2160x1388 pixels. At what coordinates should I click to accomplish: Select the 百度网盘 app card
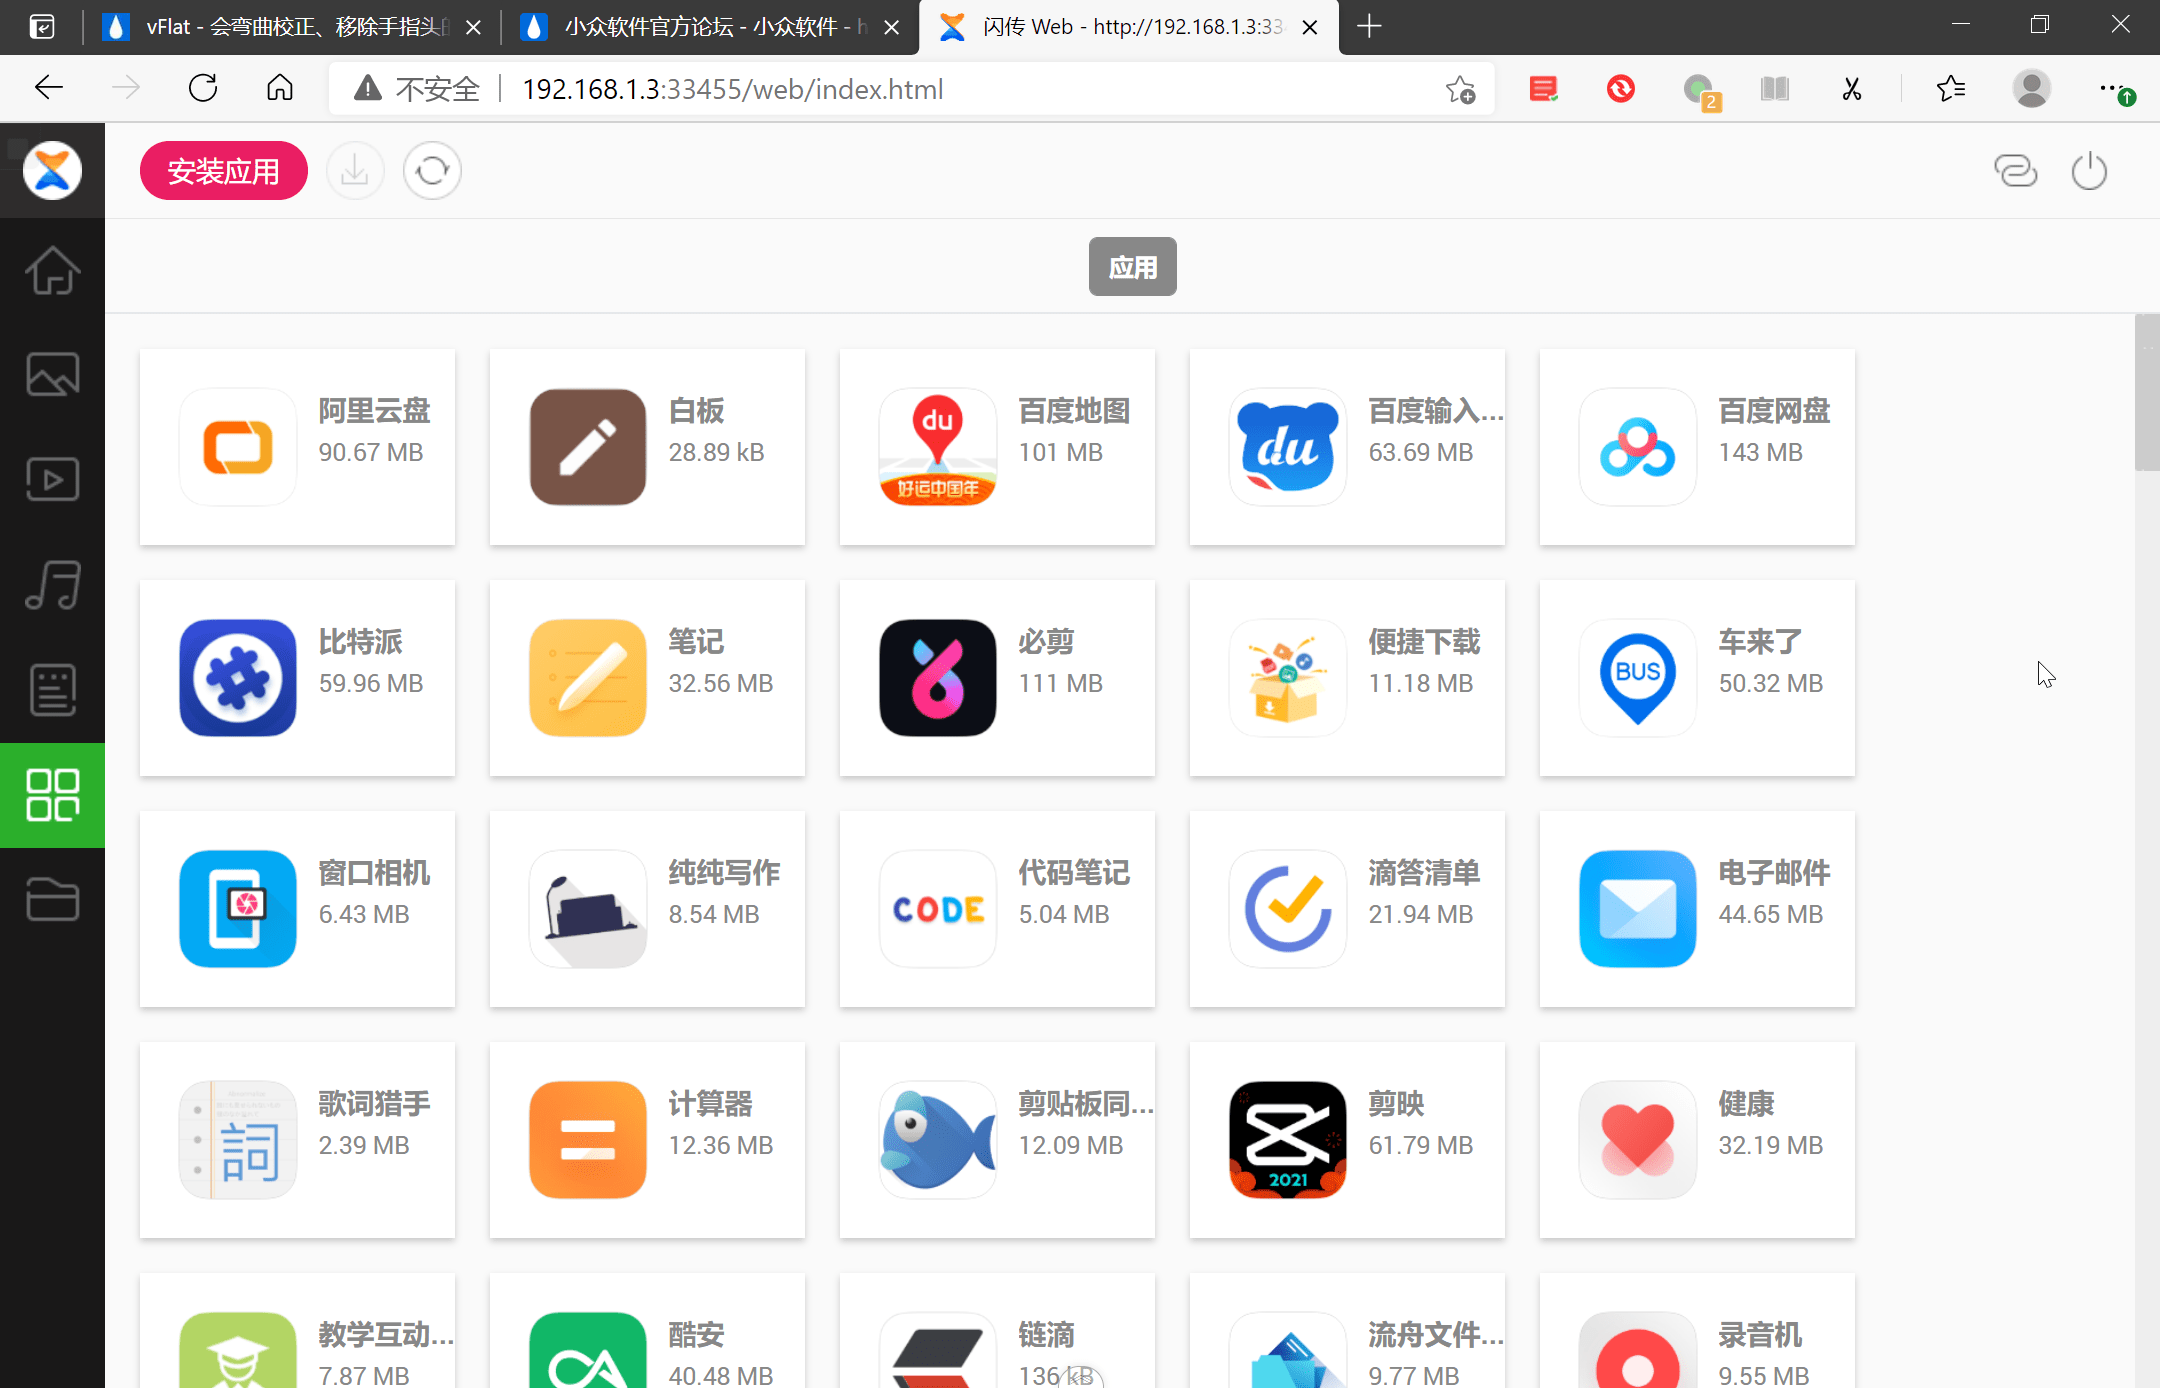point(1697,447)
